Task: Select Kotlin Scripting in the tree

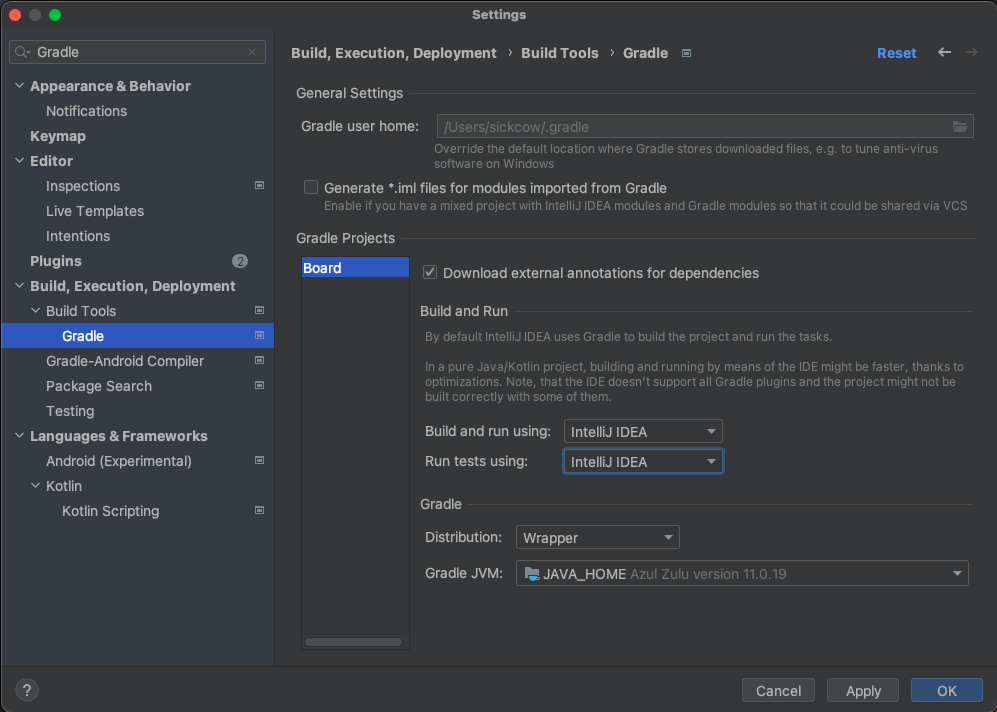Action: 111,511
